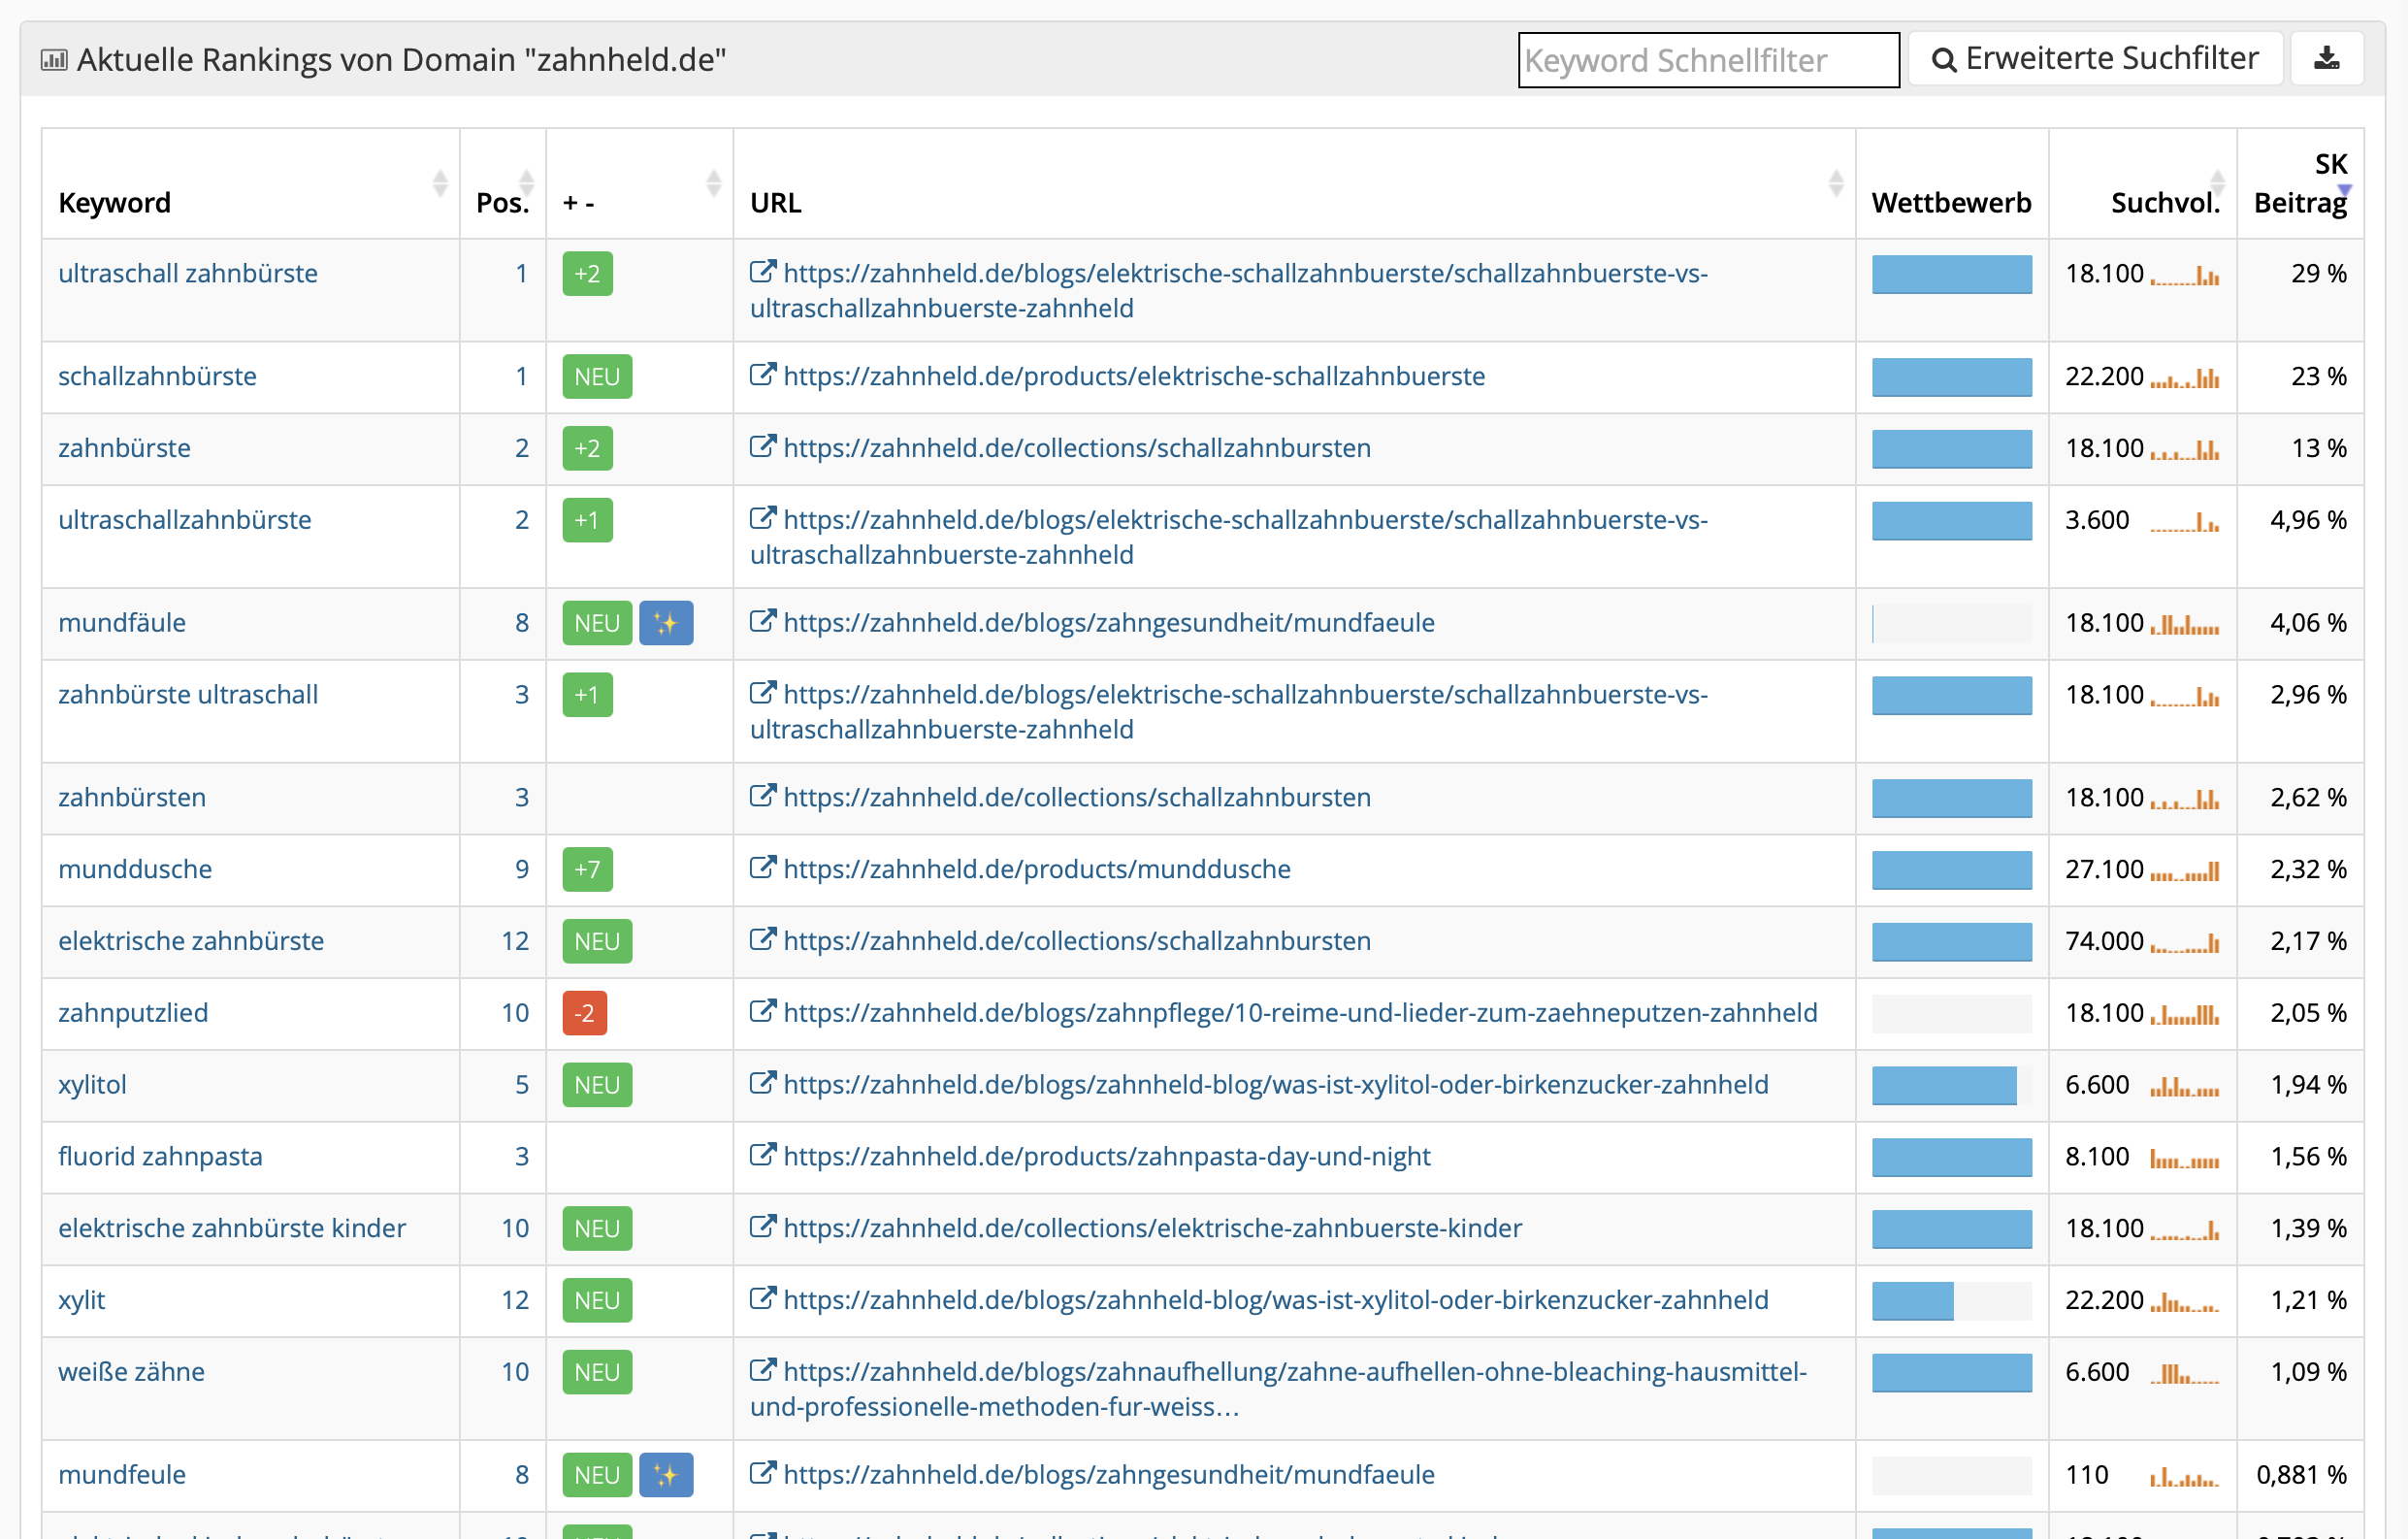
Task: Open keyword schallzahnbürste
Action: click(x=157, y=376)
